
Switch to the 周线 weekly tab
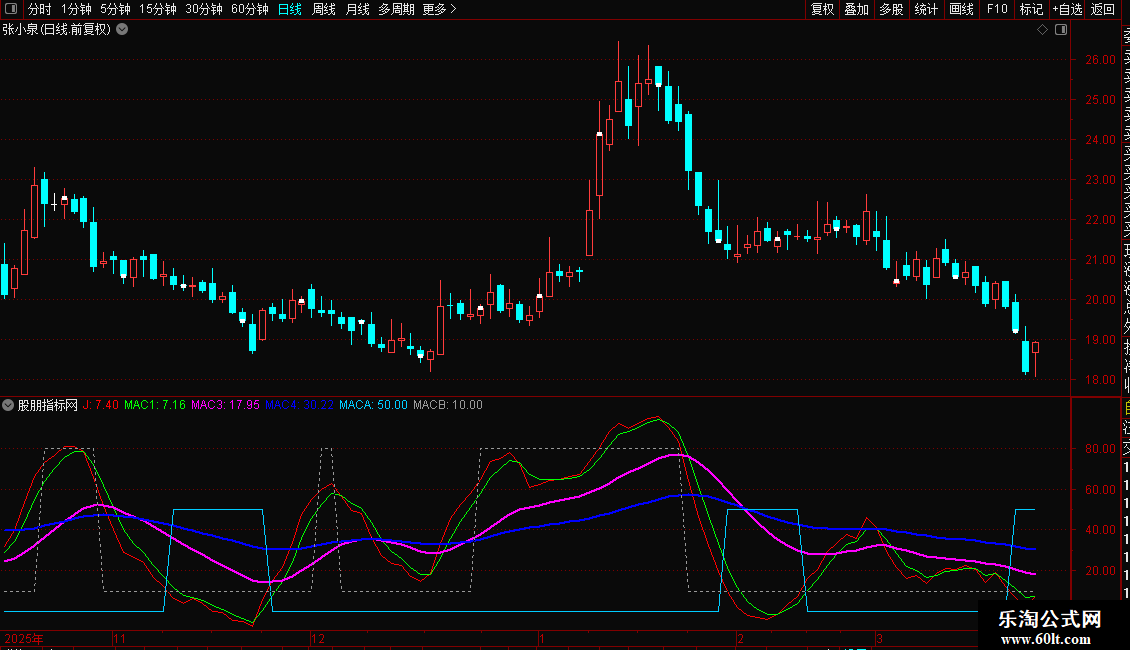click(x=324, y=10)
